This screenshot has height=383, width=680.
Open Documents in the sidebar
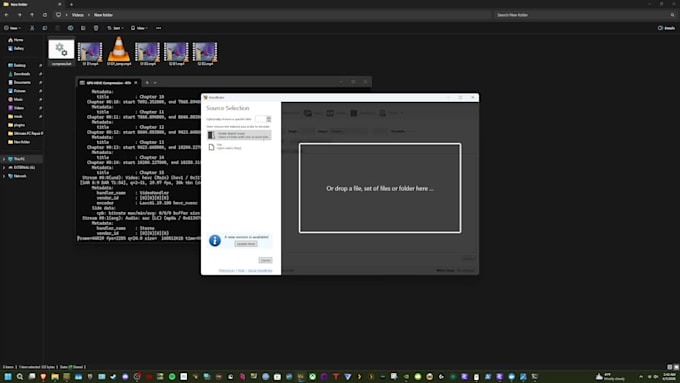pos(21,82)
